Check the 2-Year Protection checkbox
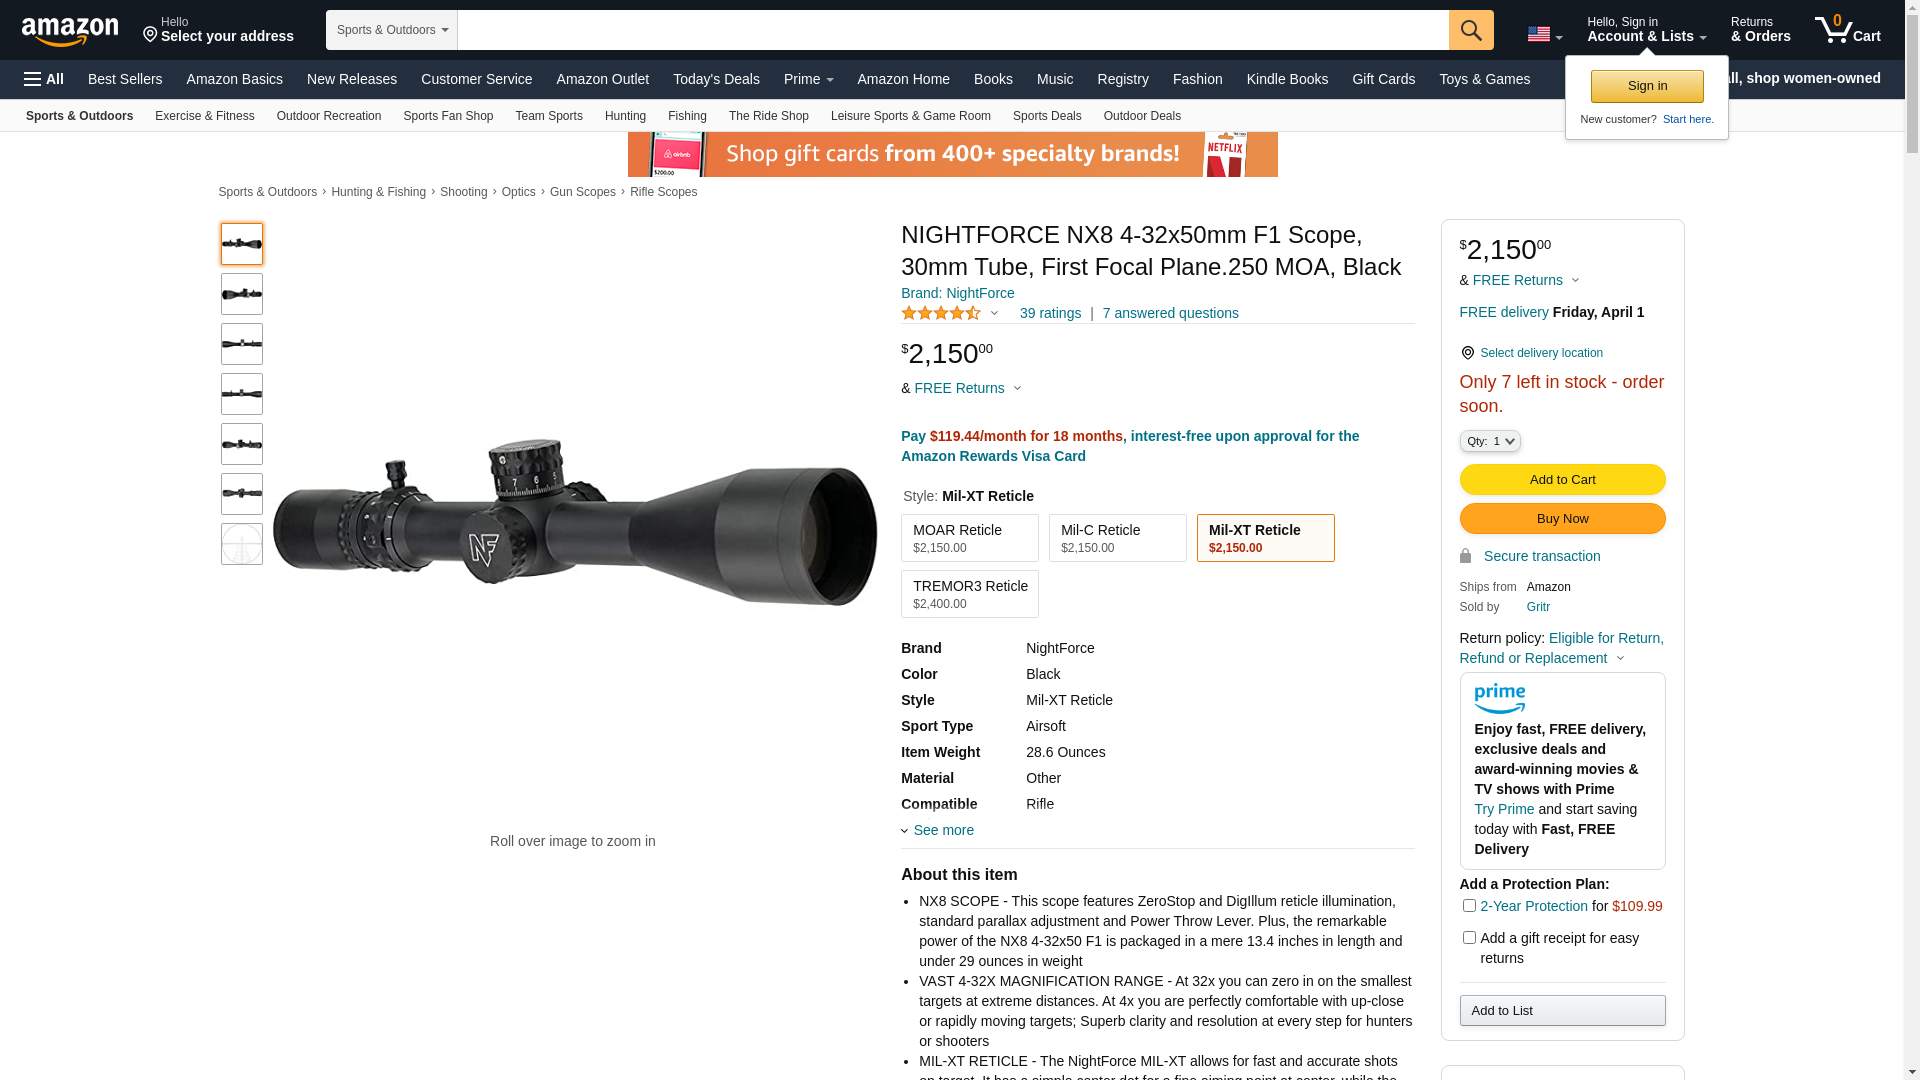Image resolution: width=1920 pixels, height=1080 pixels. (1469, 906)
